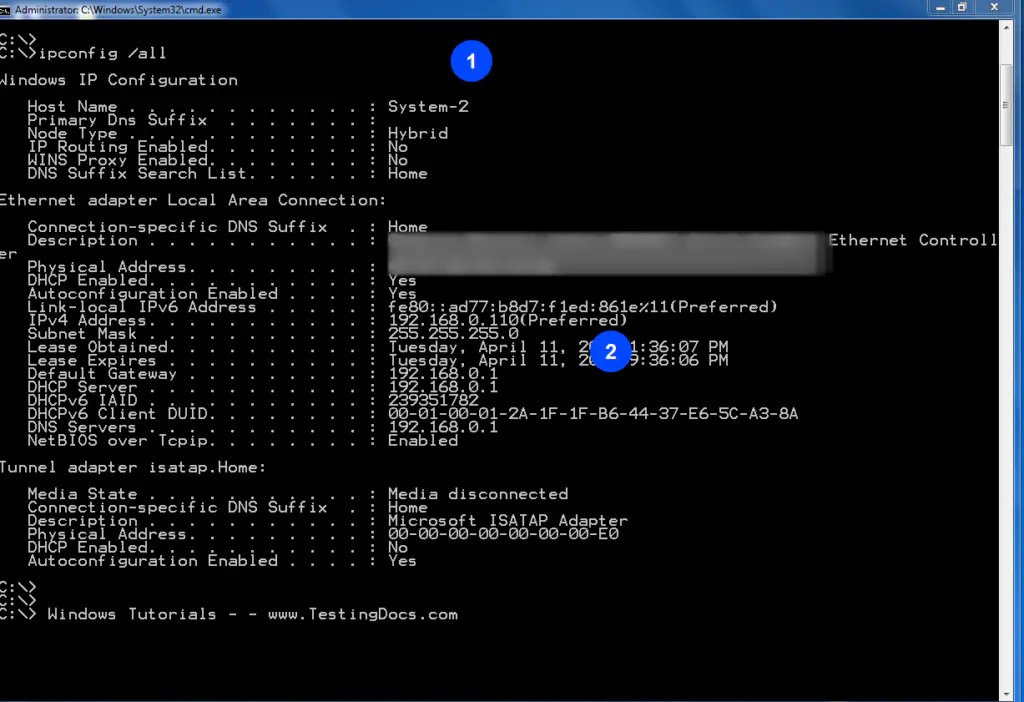Image resolution: width=1024 pixels, height=702 pixels.
Task: Close the cmd.exe window
Action: coord(994,7)
